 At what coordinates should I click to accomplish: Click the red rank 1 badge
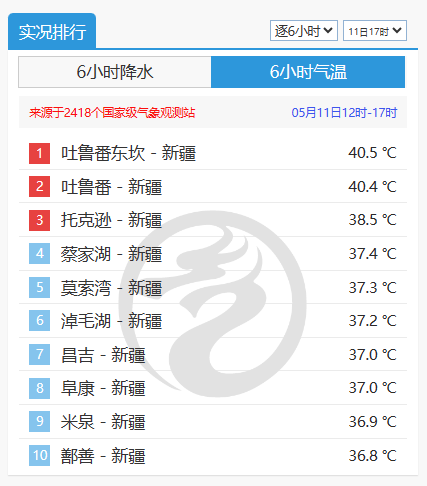pyautogui.click(x=39, y=153)
